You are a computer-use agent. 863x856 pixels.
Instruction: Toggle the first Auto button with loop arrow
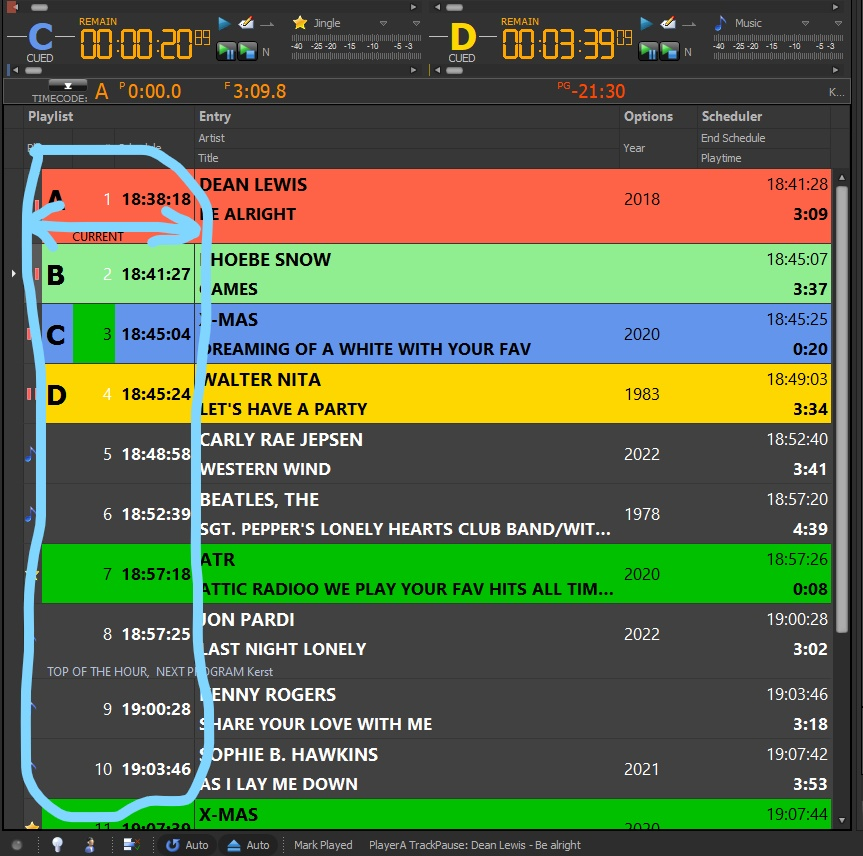(x=187, y=845)
